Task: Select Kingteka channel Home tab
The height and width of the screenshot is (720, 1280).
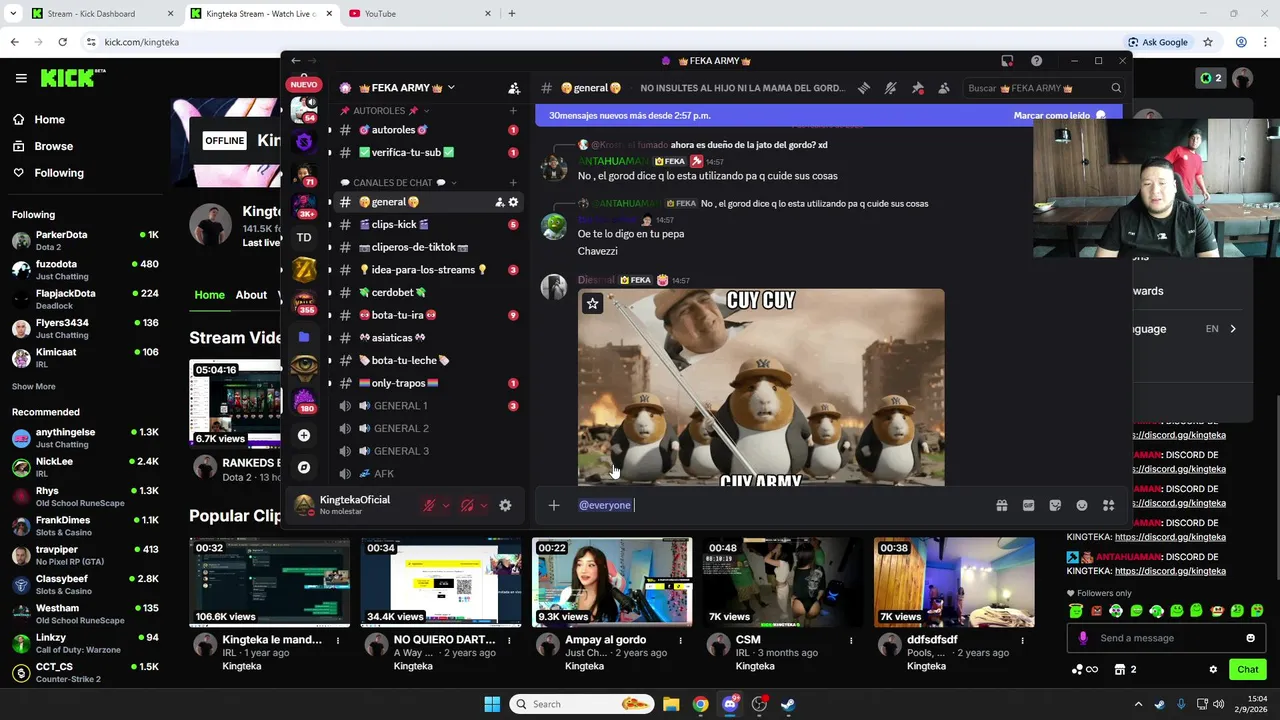Action: [x=210, y=295]
